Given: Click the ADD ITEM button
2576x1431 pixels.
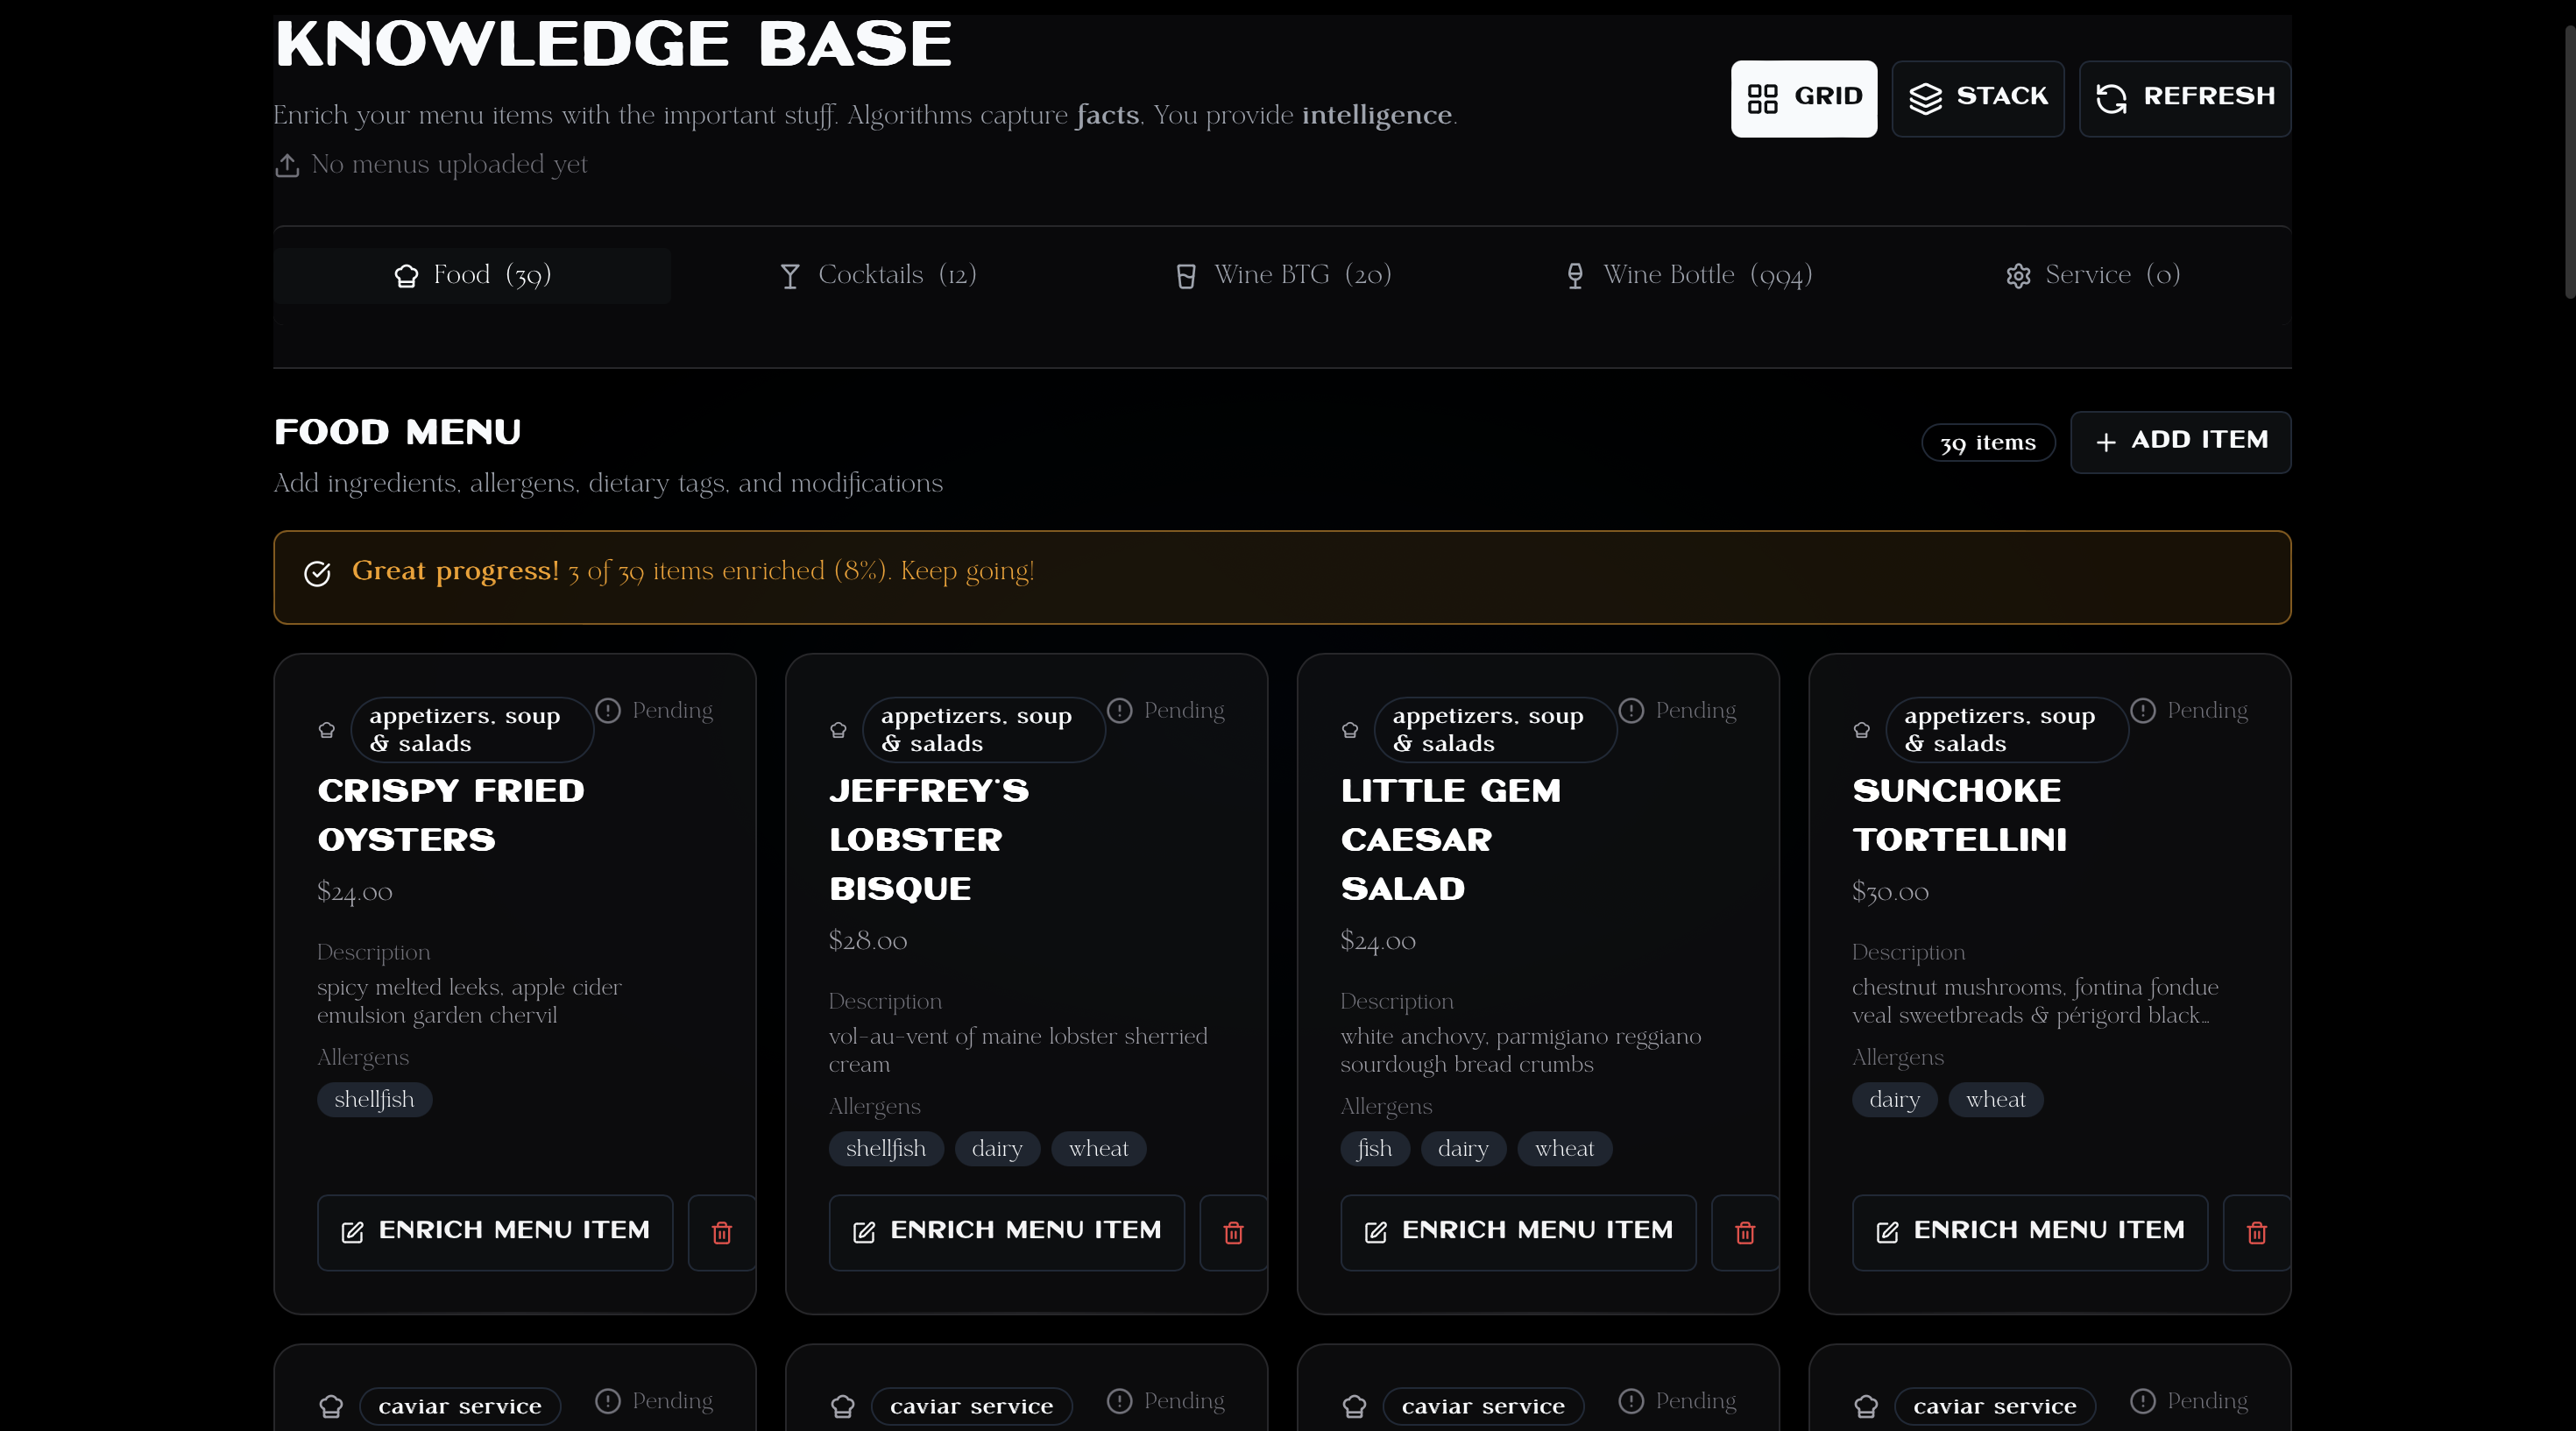Looking at the screenshot, I should tap(2181, 442).
